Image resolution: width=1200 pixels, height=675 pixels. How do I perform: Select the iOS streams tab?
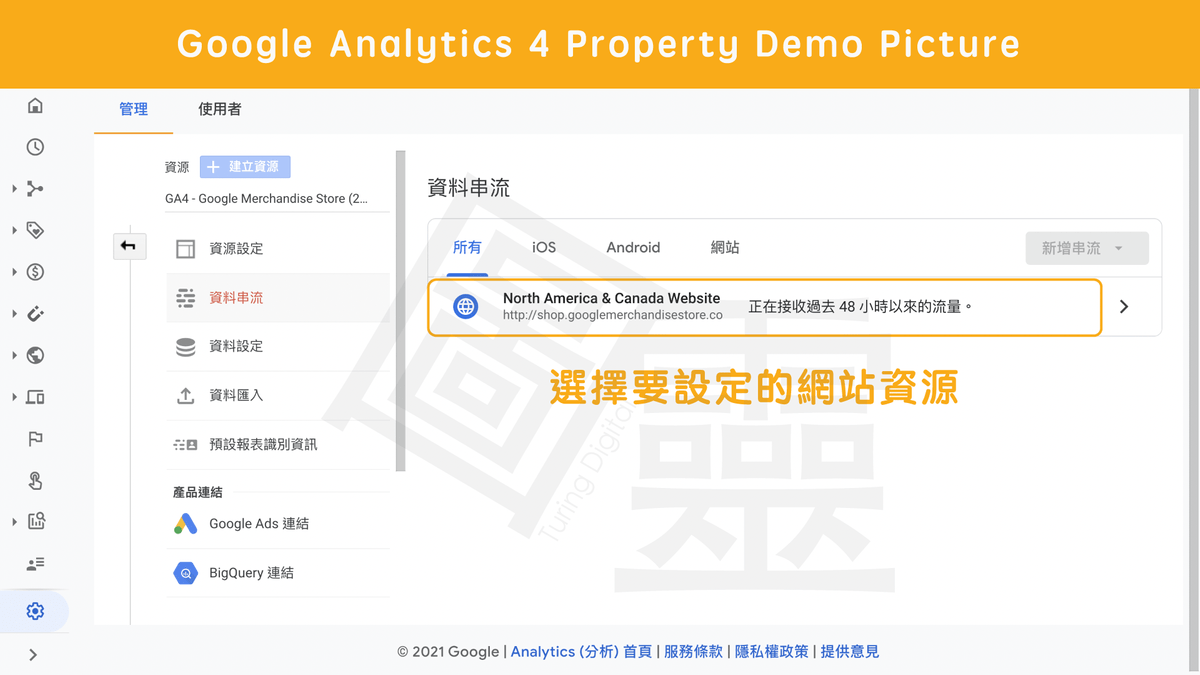tap(544, 248)
